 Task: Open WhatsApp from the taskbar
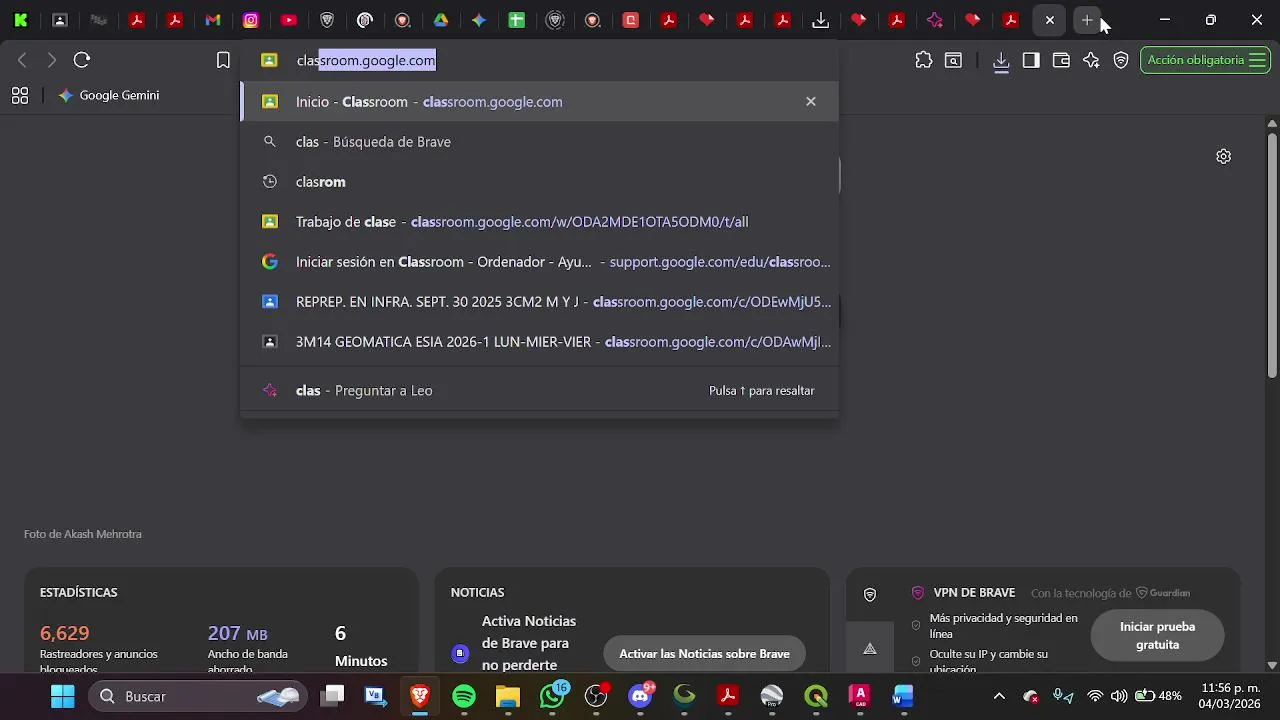(x=552, y=696)
